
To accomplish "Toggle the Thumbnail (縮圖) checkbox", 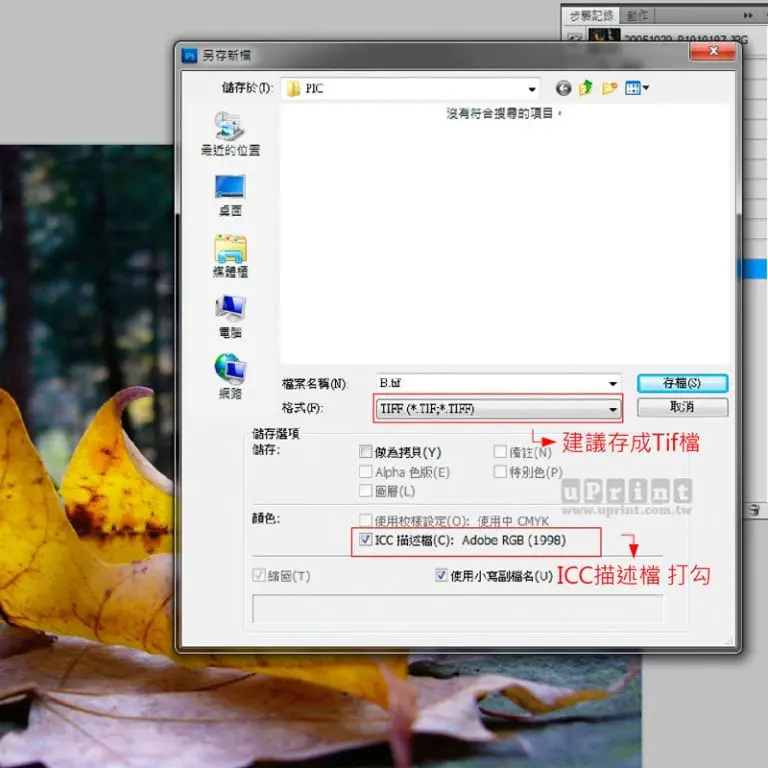I will pos(259,576).
